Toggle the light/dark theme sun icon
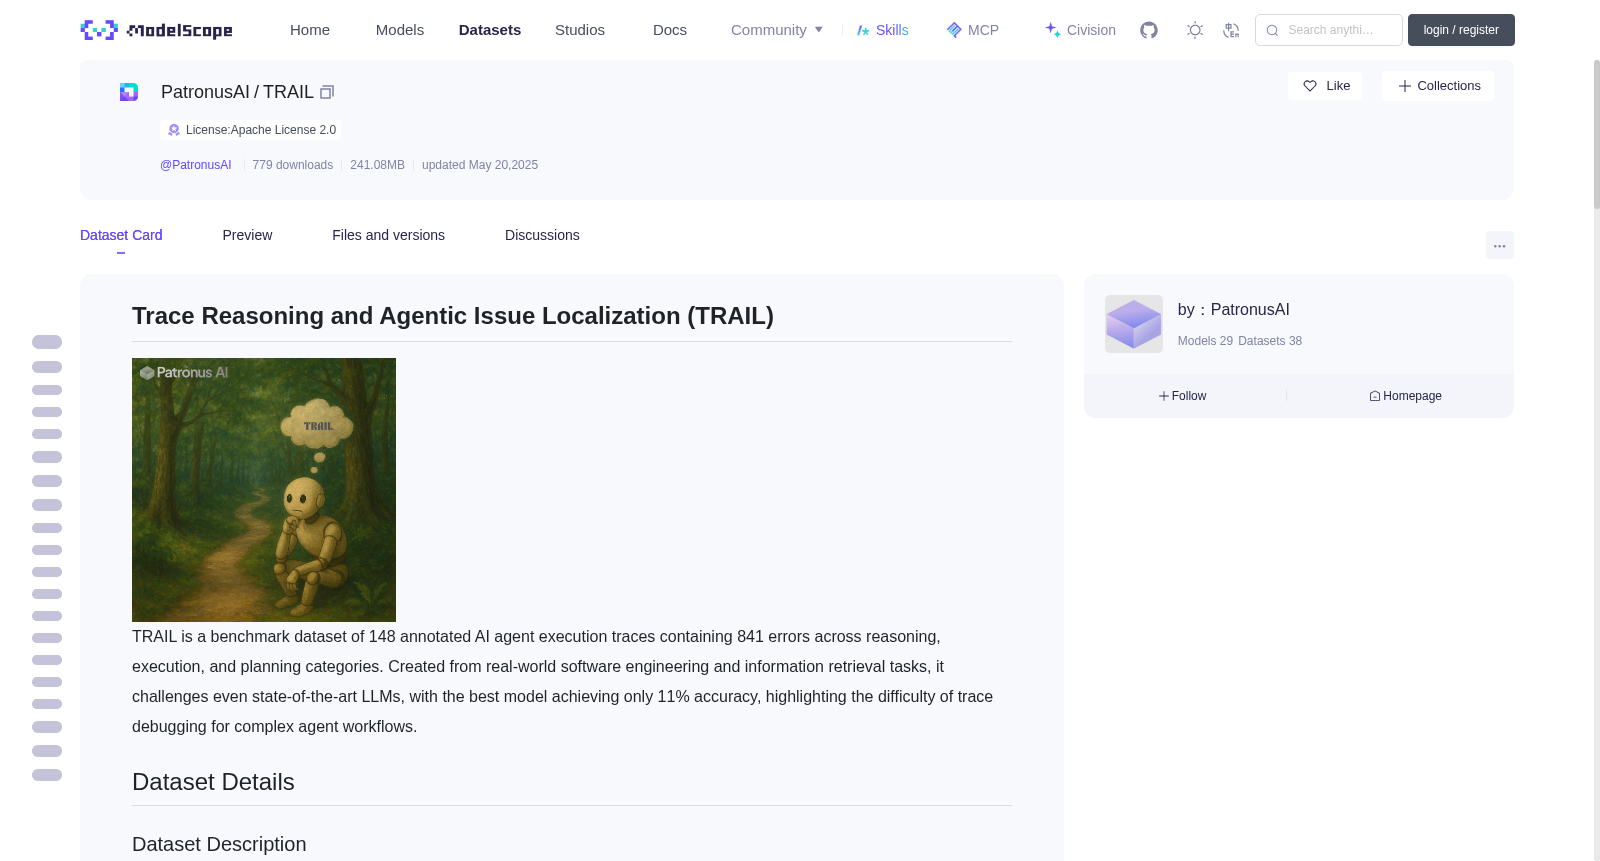1600x861 pixels. 1195,30
